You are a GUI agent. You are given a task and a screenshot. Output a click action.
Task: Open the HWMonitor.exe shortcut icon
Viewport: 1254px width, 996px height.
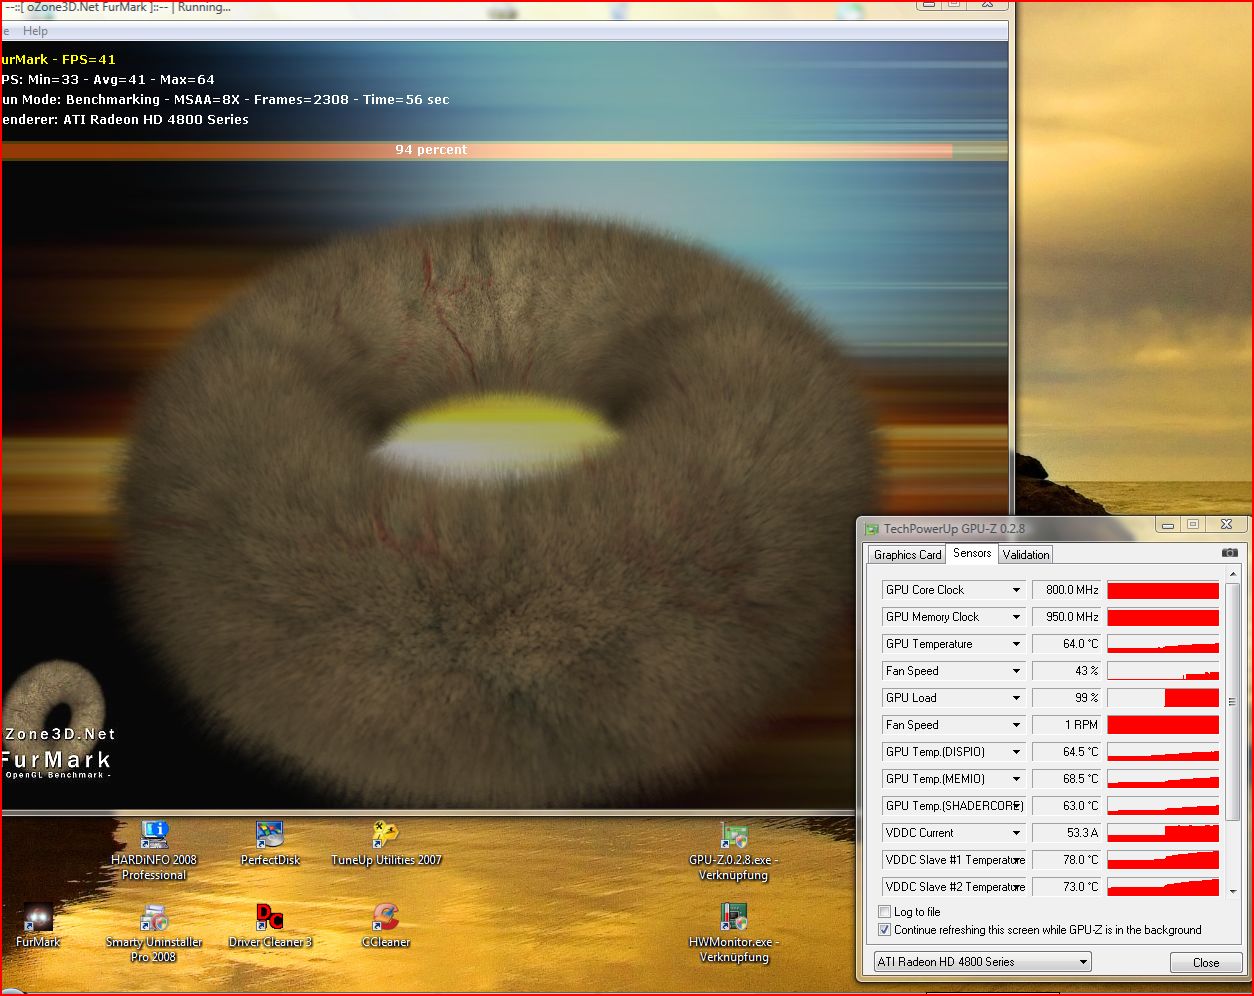[734, 933]
